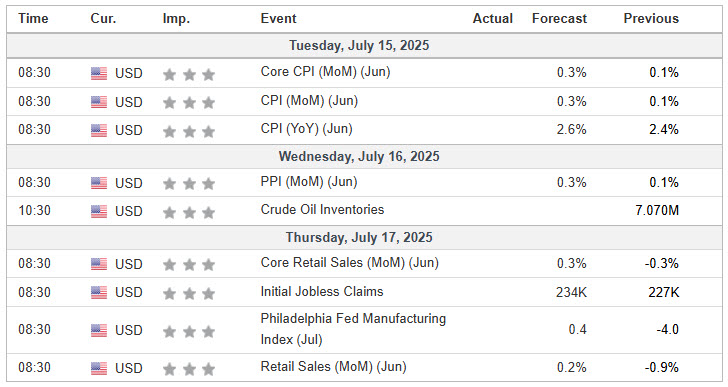
Task: Click the importance stars for Initial Jobless Claims
Action: pyautogui.click(x=189, y=293)
